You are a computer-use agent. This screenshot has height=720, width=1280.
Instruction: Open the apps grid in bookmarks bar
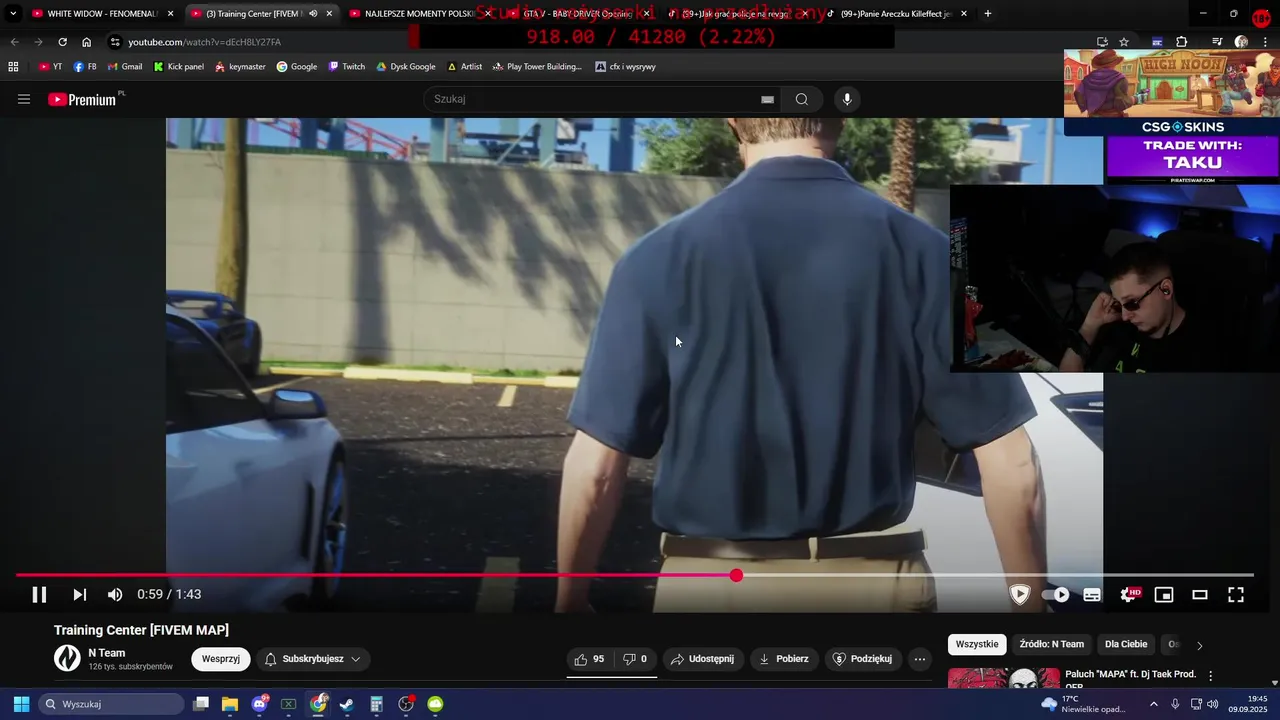pos(13,67)
